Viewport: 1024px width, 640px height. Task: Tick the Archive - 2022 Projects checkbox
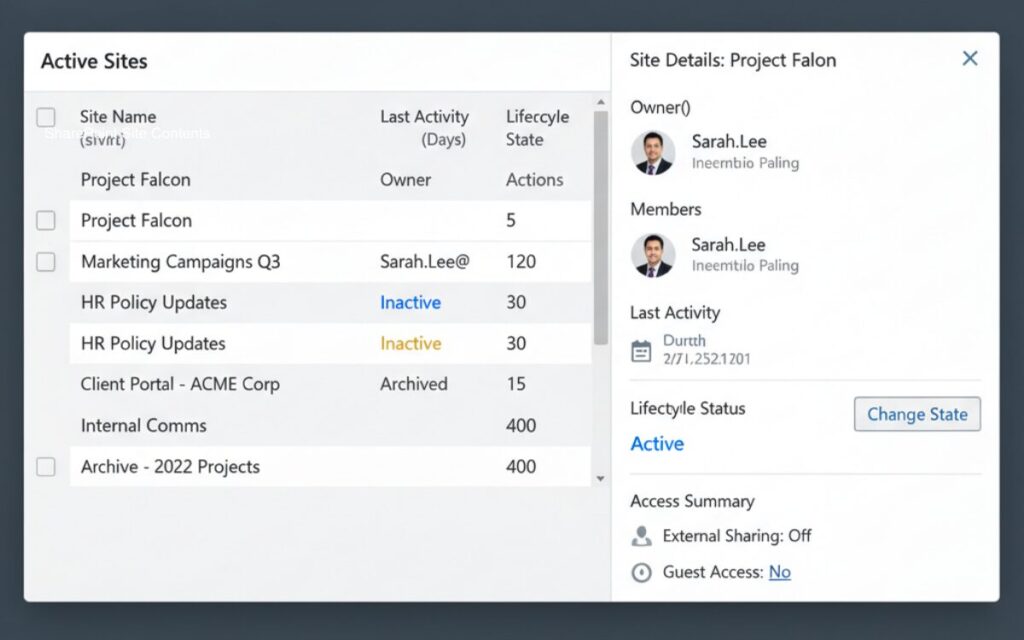coord(46,467)
